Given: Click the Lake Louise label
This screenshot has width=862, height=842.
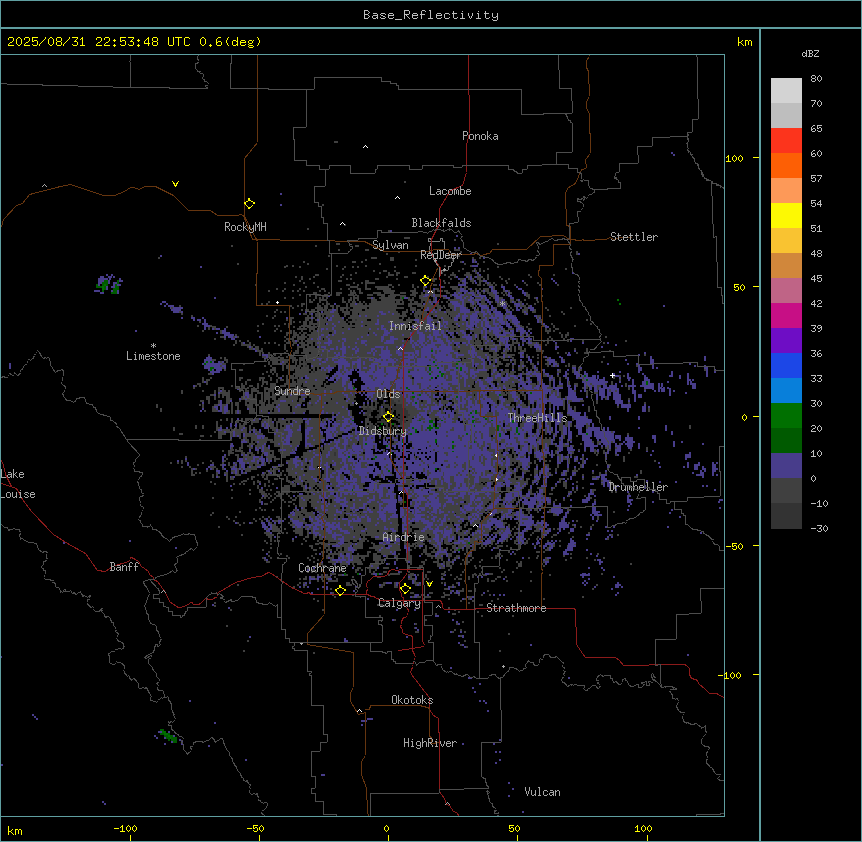Looking at the screenshot, I should [x=18, y=484].
